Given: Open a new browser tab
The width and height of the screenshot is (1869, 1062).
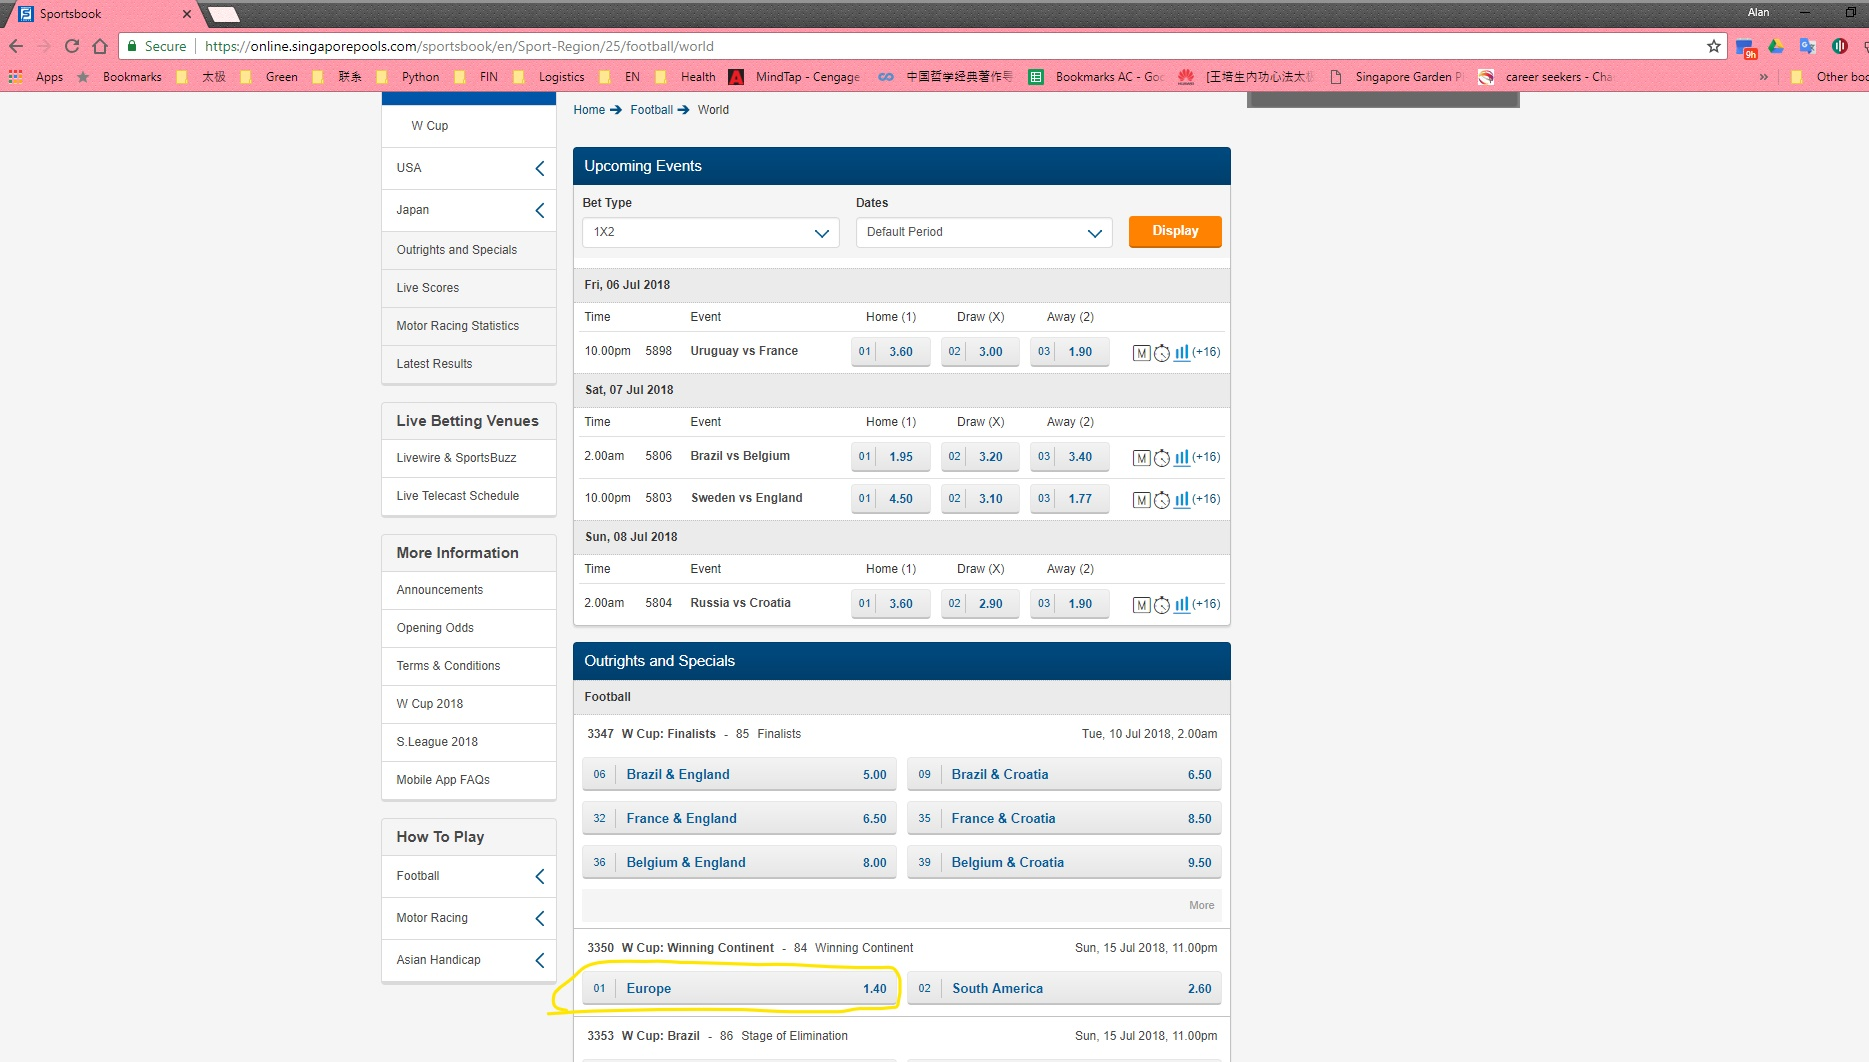Looking at the screenshot, I should pos(224,14).
